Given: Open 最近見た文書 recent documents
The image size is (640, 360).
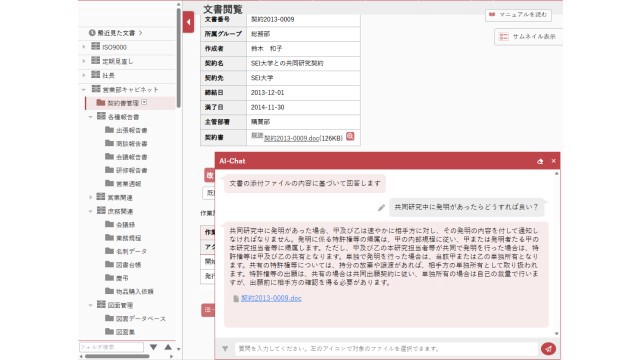Looking at the screenshot, I should point(116,33).
